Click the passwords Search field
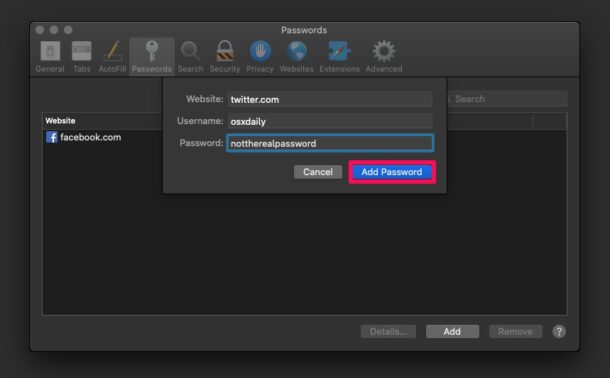Image resolution: width=610 pixels, height=378 pixels. coord(506,99)
